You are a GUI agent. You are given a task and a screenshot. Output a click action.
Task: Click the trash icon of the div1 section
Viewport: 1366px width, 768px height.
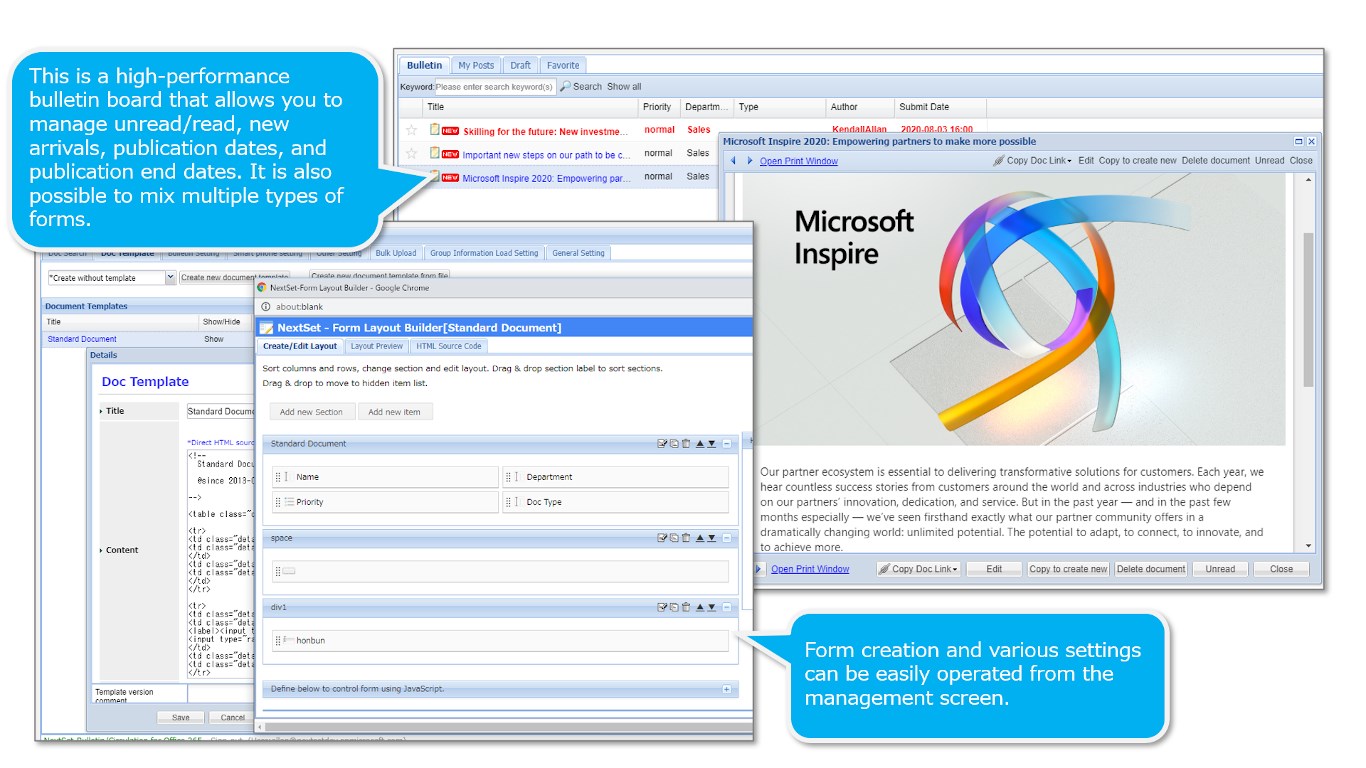(x=686, y=607)
